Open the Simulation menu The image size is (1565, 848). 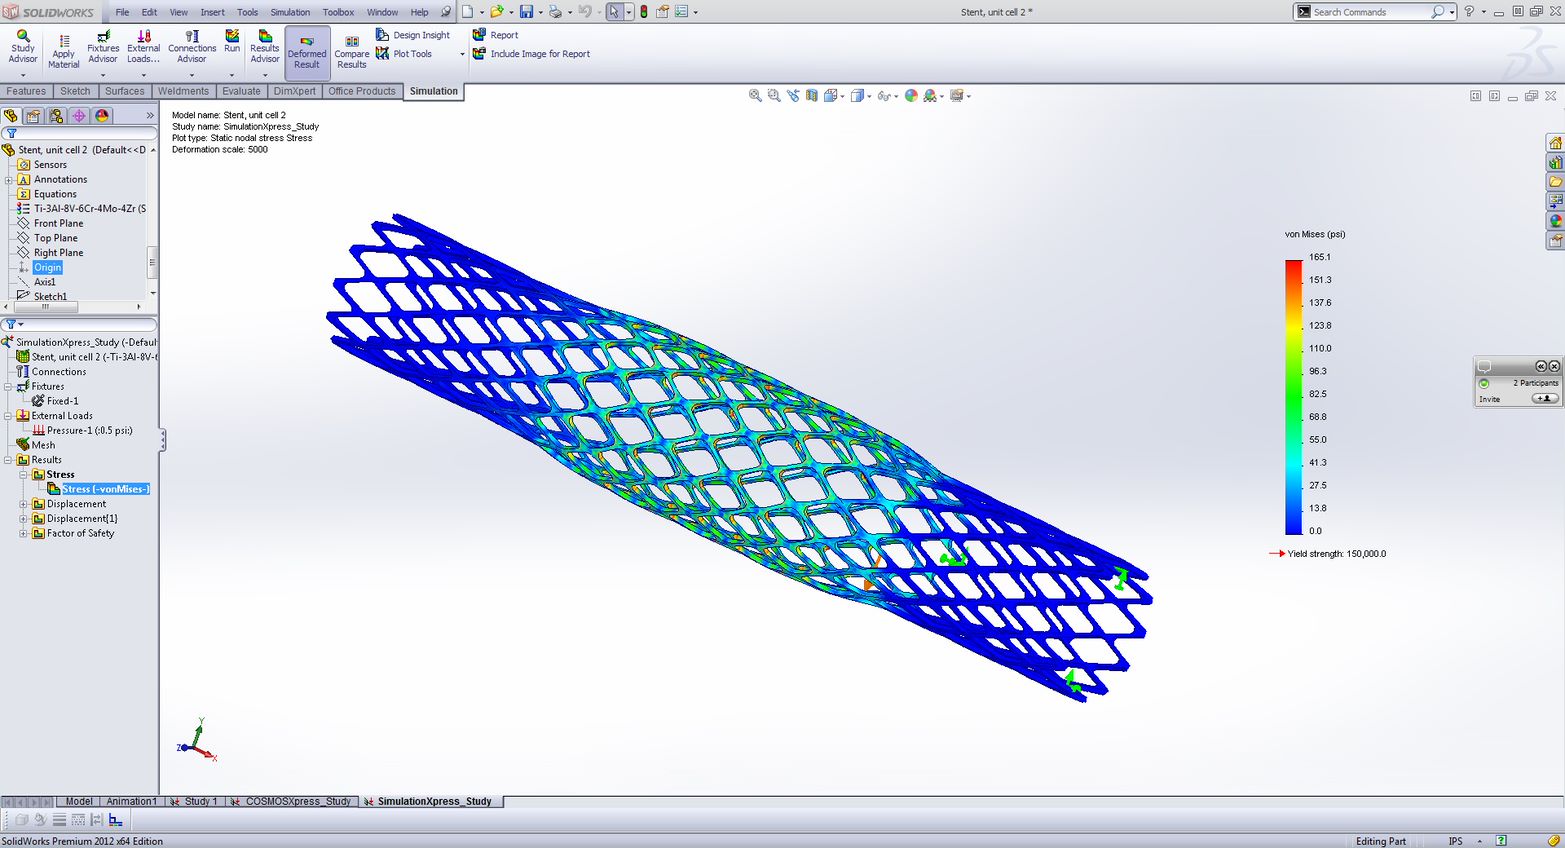(290, 12)
